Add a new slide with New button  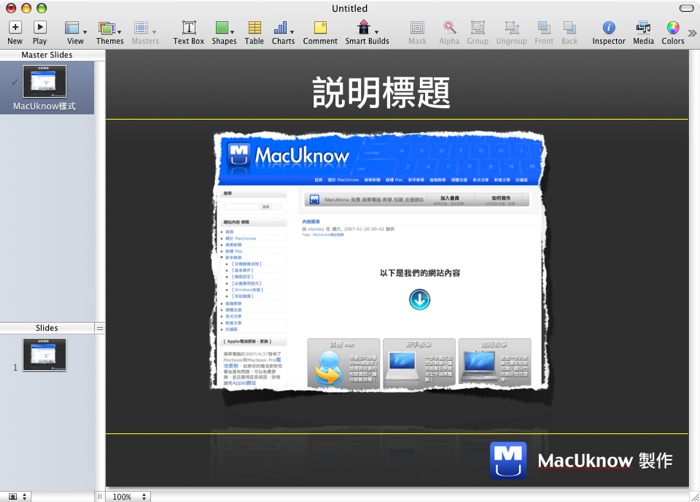(15, 33)
